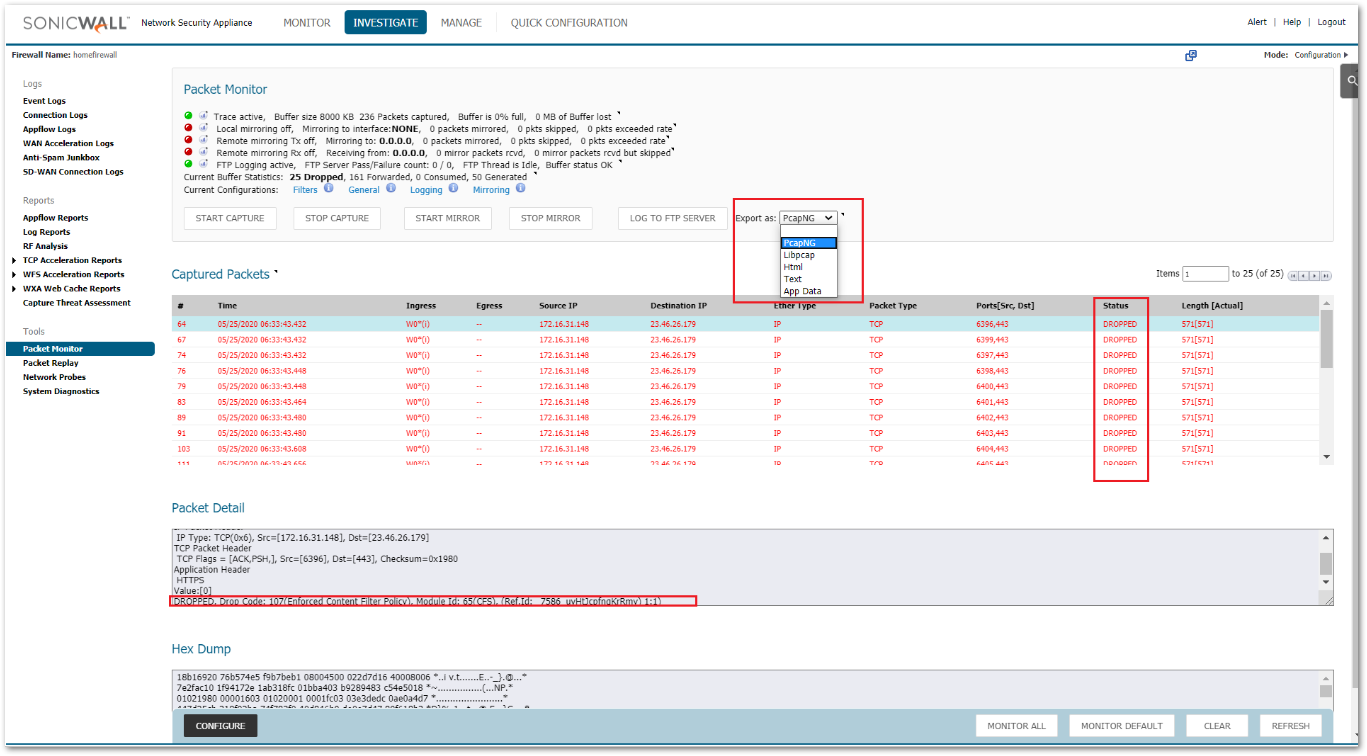Click green status light beside FTP Logging

point(189,164)
